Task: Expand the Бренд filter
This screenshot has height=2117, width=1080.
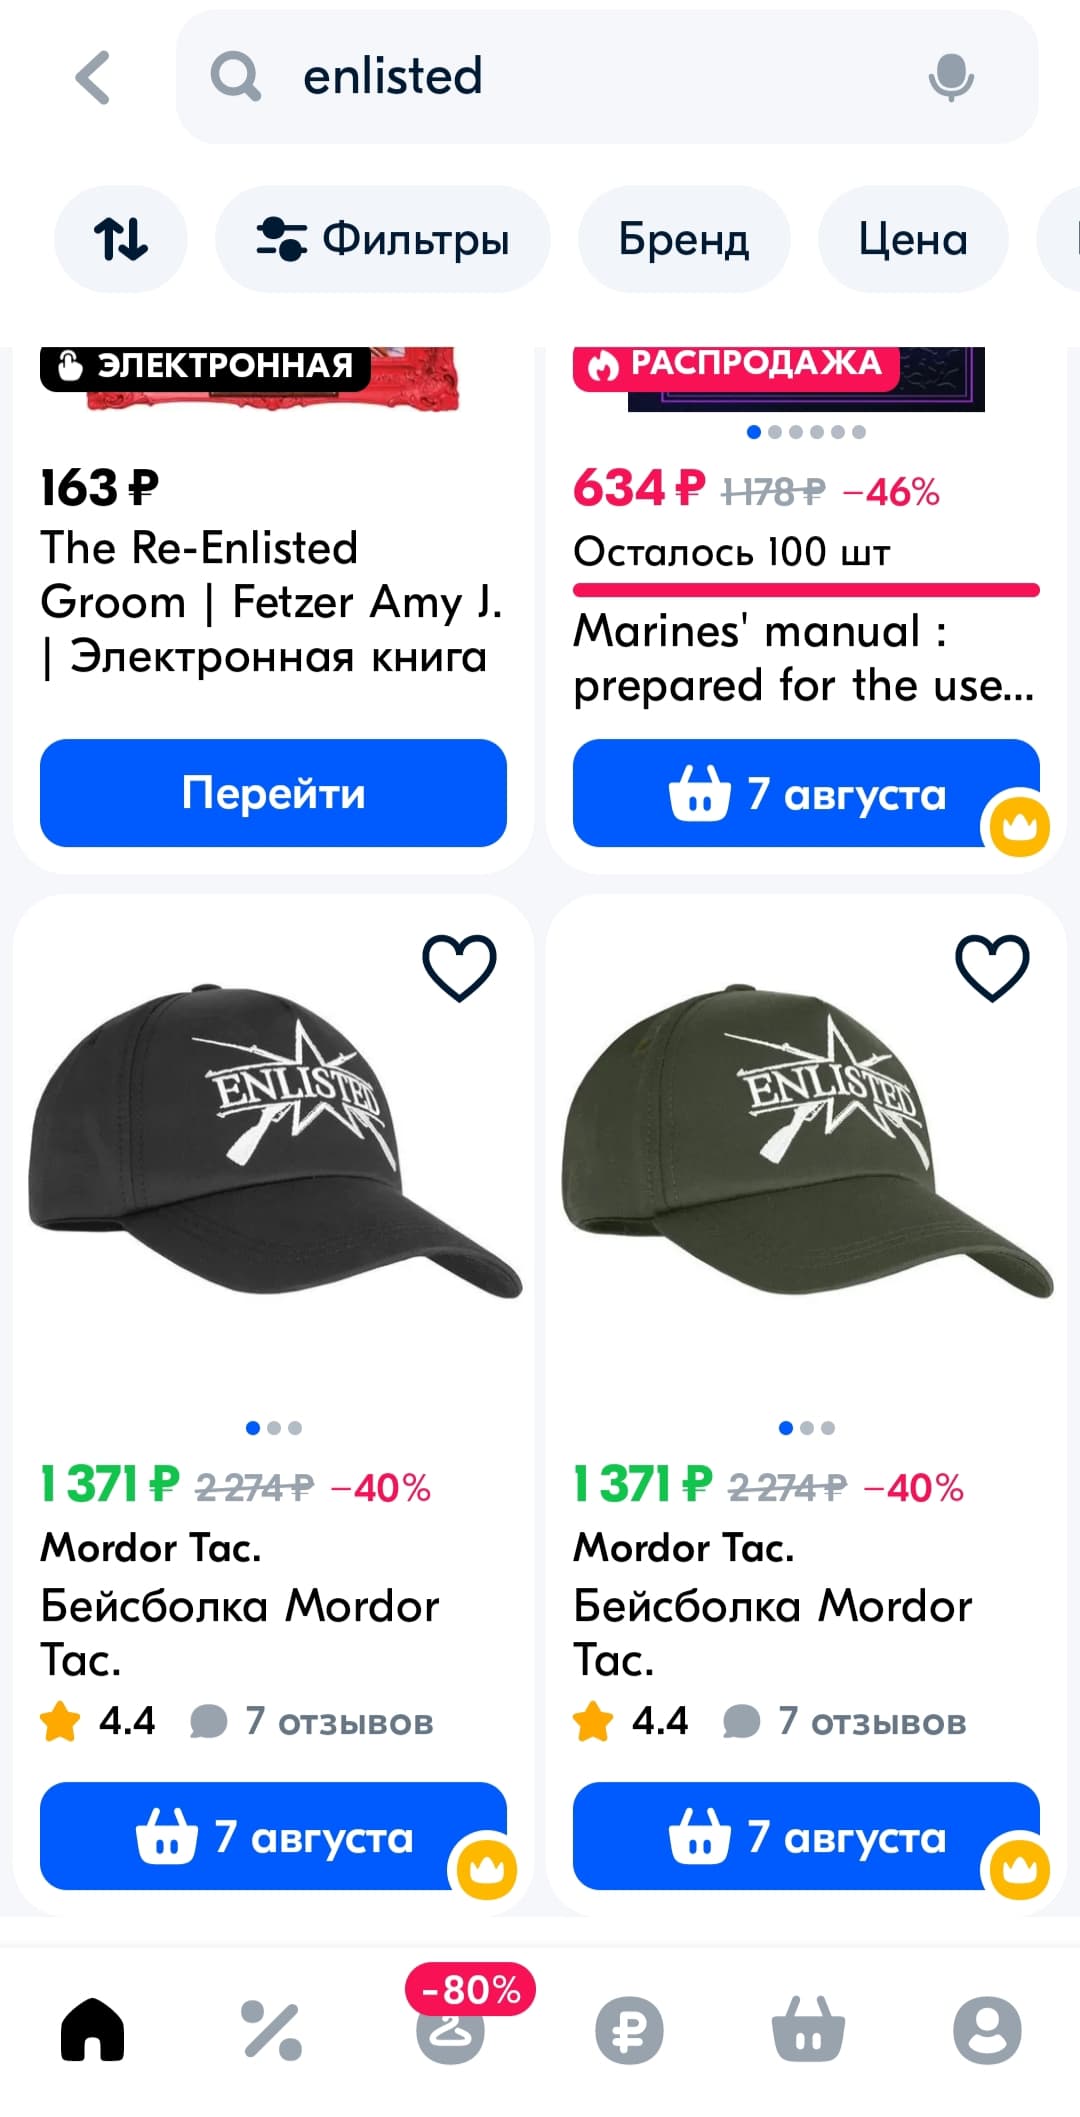Action: click(x=684, y=239)
